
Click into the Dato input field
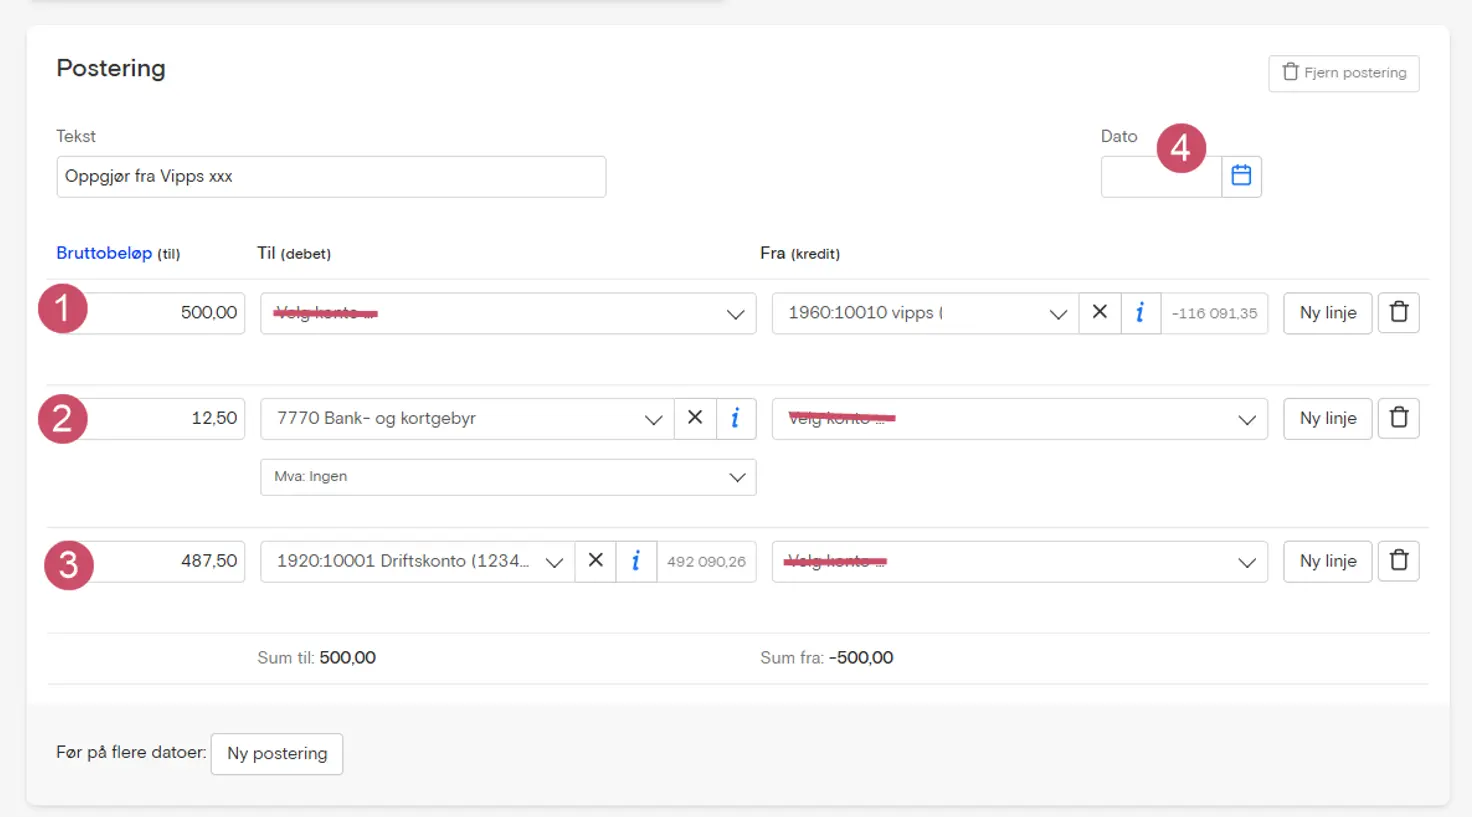point(1161,176)
